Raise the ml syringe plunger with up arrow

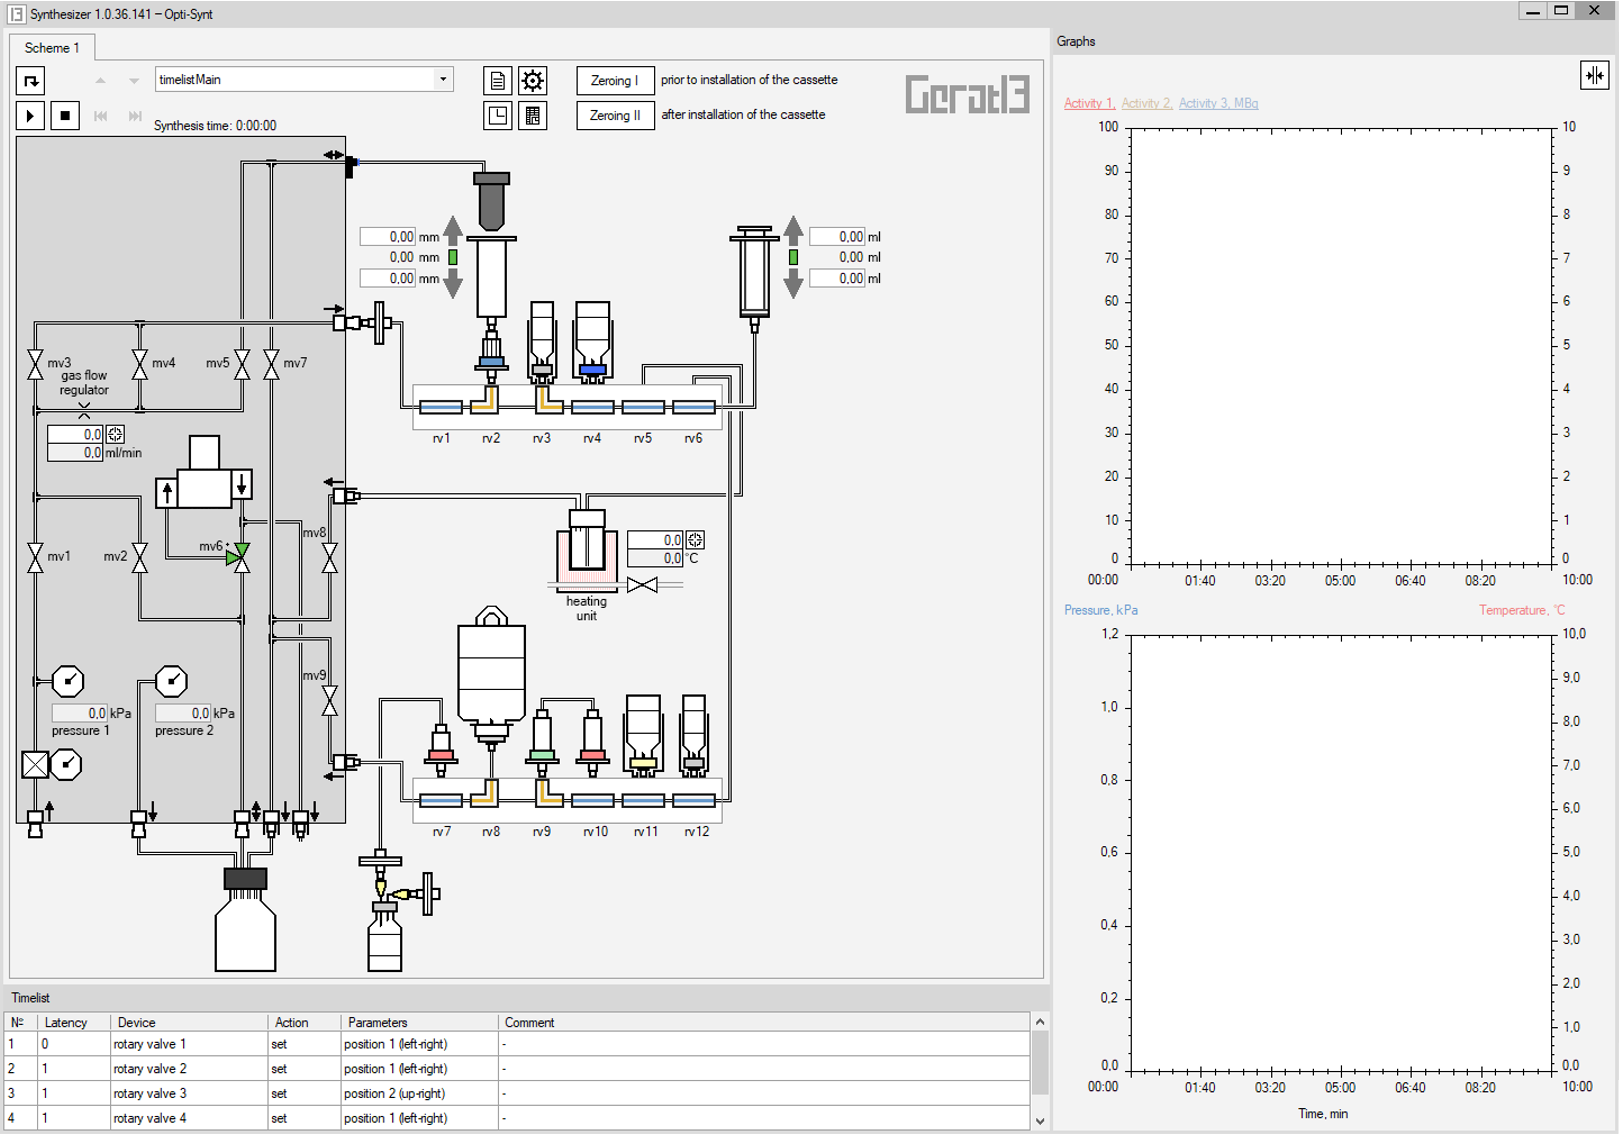coord(793,231)
